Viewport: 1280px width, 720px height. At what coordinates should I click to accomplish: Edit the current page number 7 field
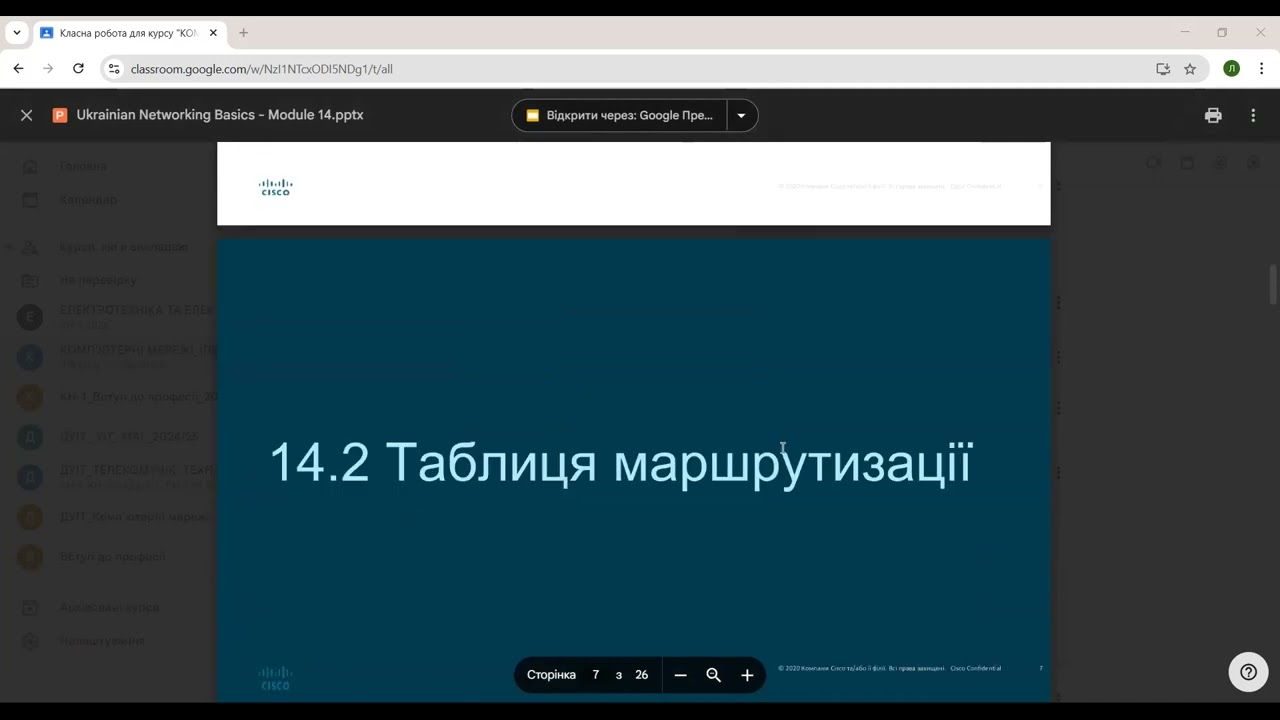[596, 675]
